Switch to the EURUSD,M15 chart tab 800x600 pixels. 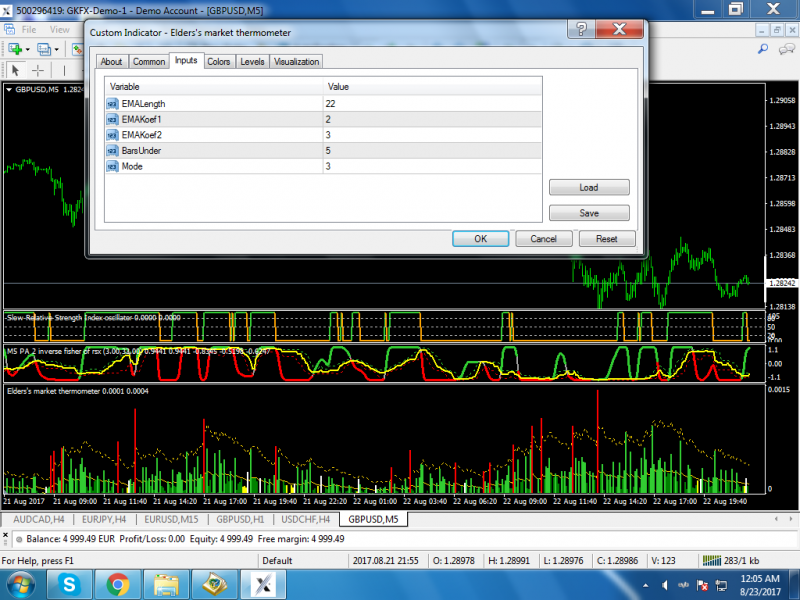point(171,519)
